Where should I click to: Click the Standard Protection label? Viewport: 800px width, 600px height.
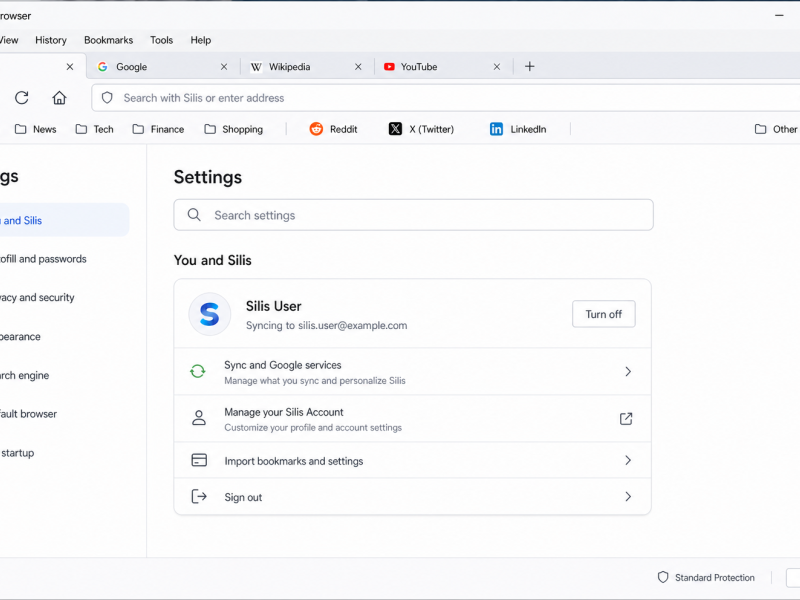pyautogui.click(x=714, y=577)
